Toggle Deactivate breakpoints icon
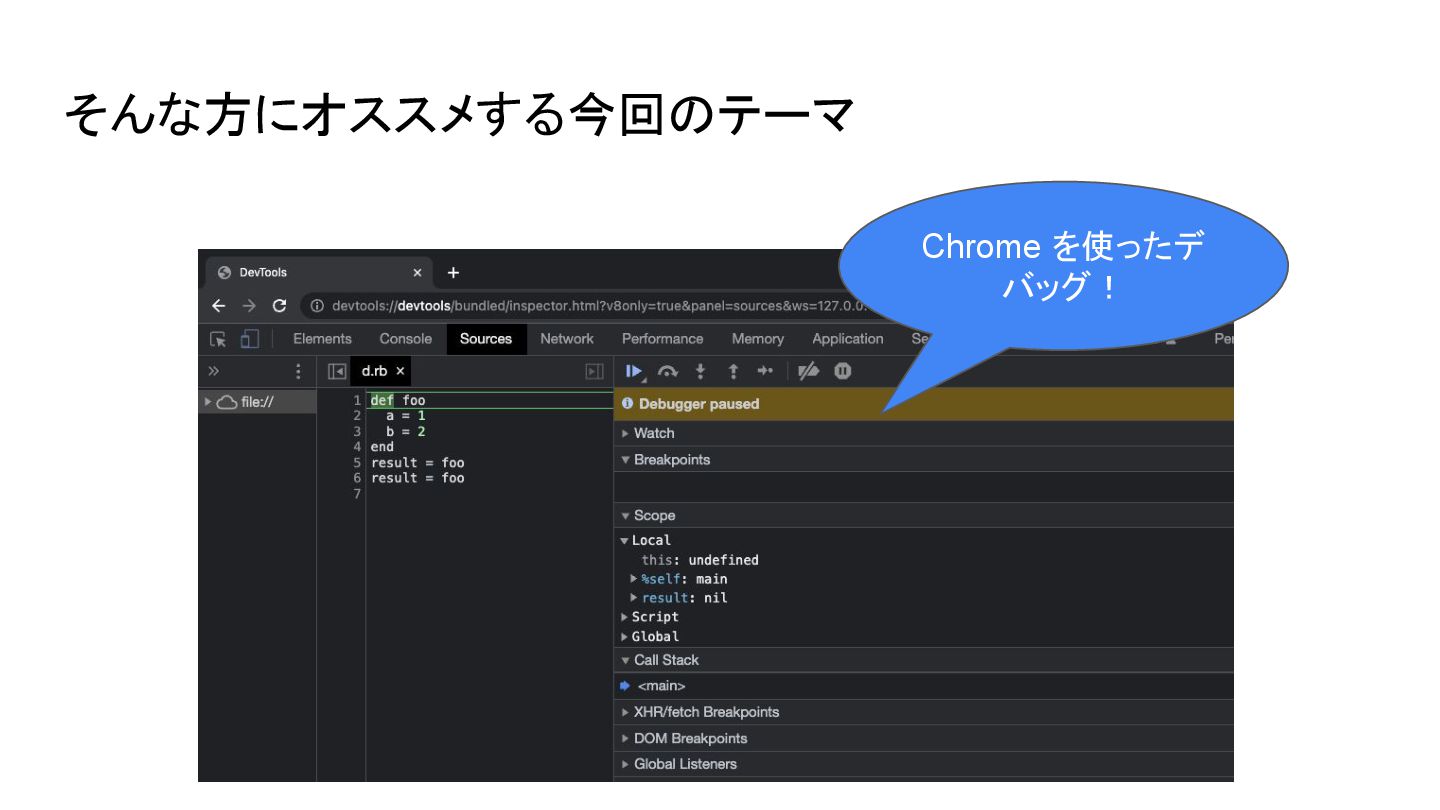The image size is (1440, 810). coord(808,371)
